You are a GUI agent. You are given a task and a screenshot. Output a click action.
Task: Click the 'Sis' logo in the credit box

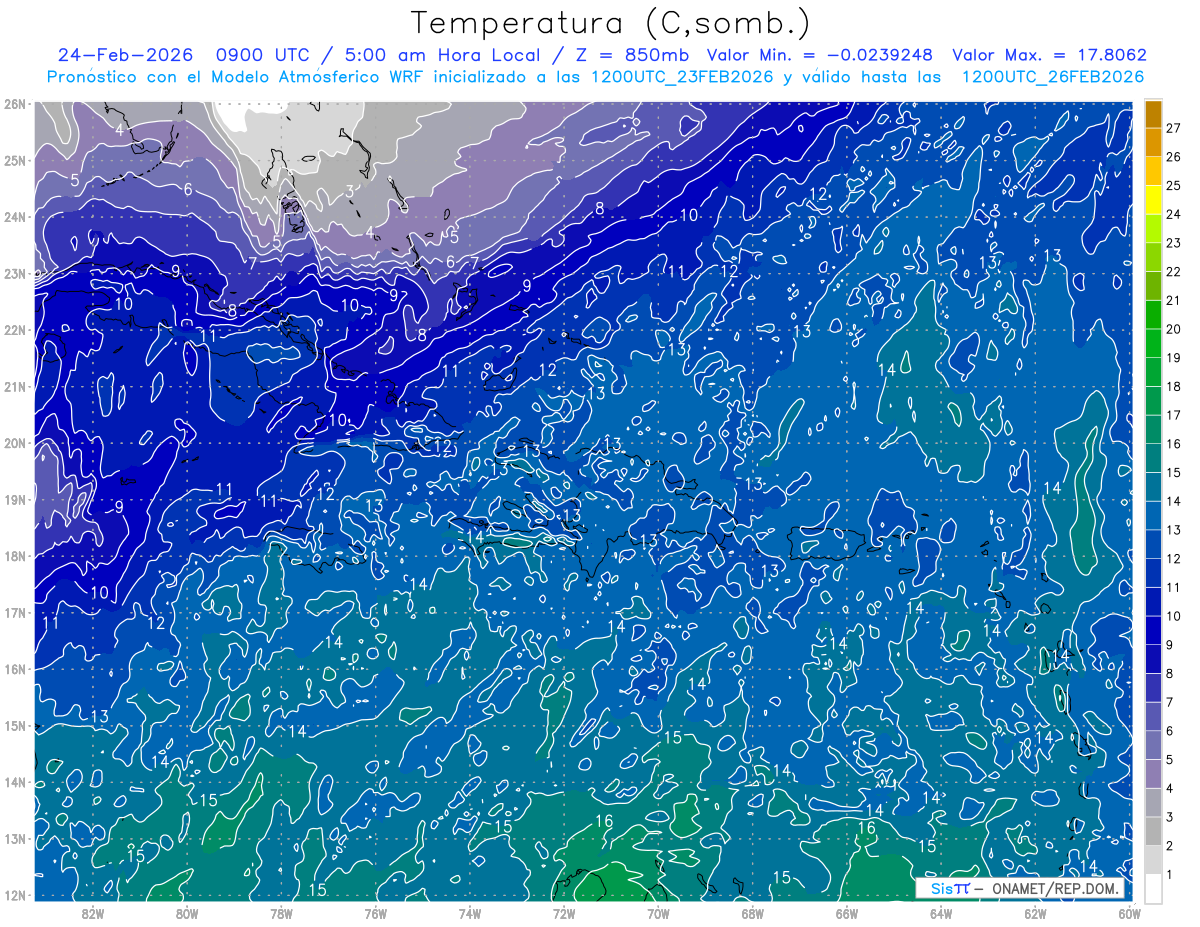point(942,889)
